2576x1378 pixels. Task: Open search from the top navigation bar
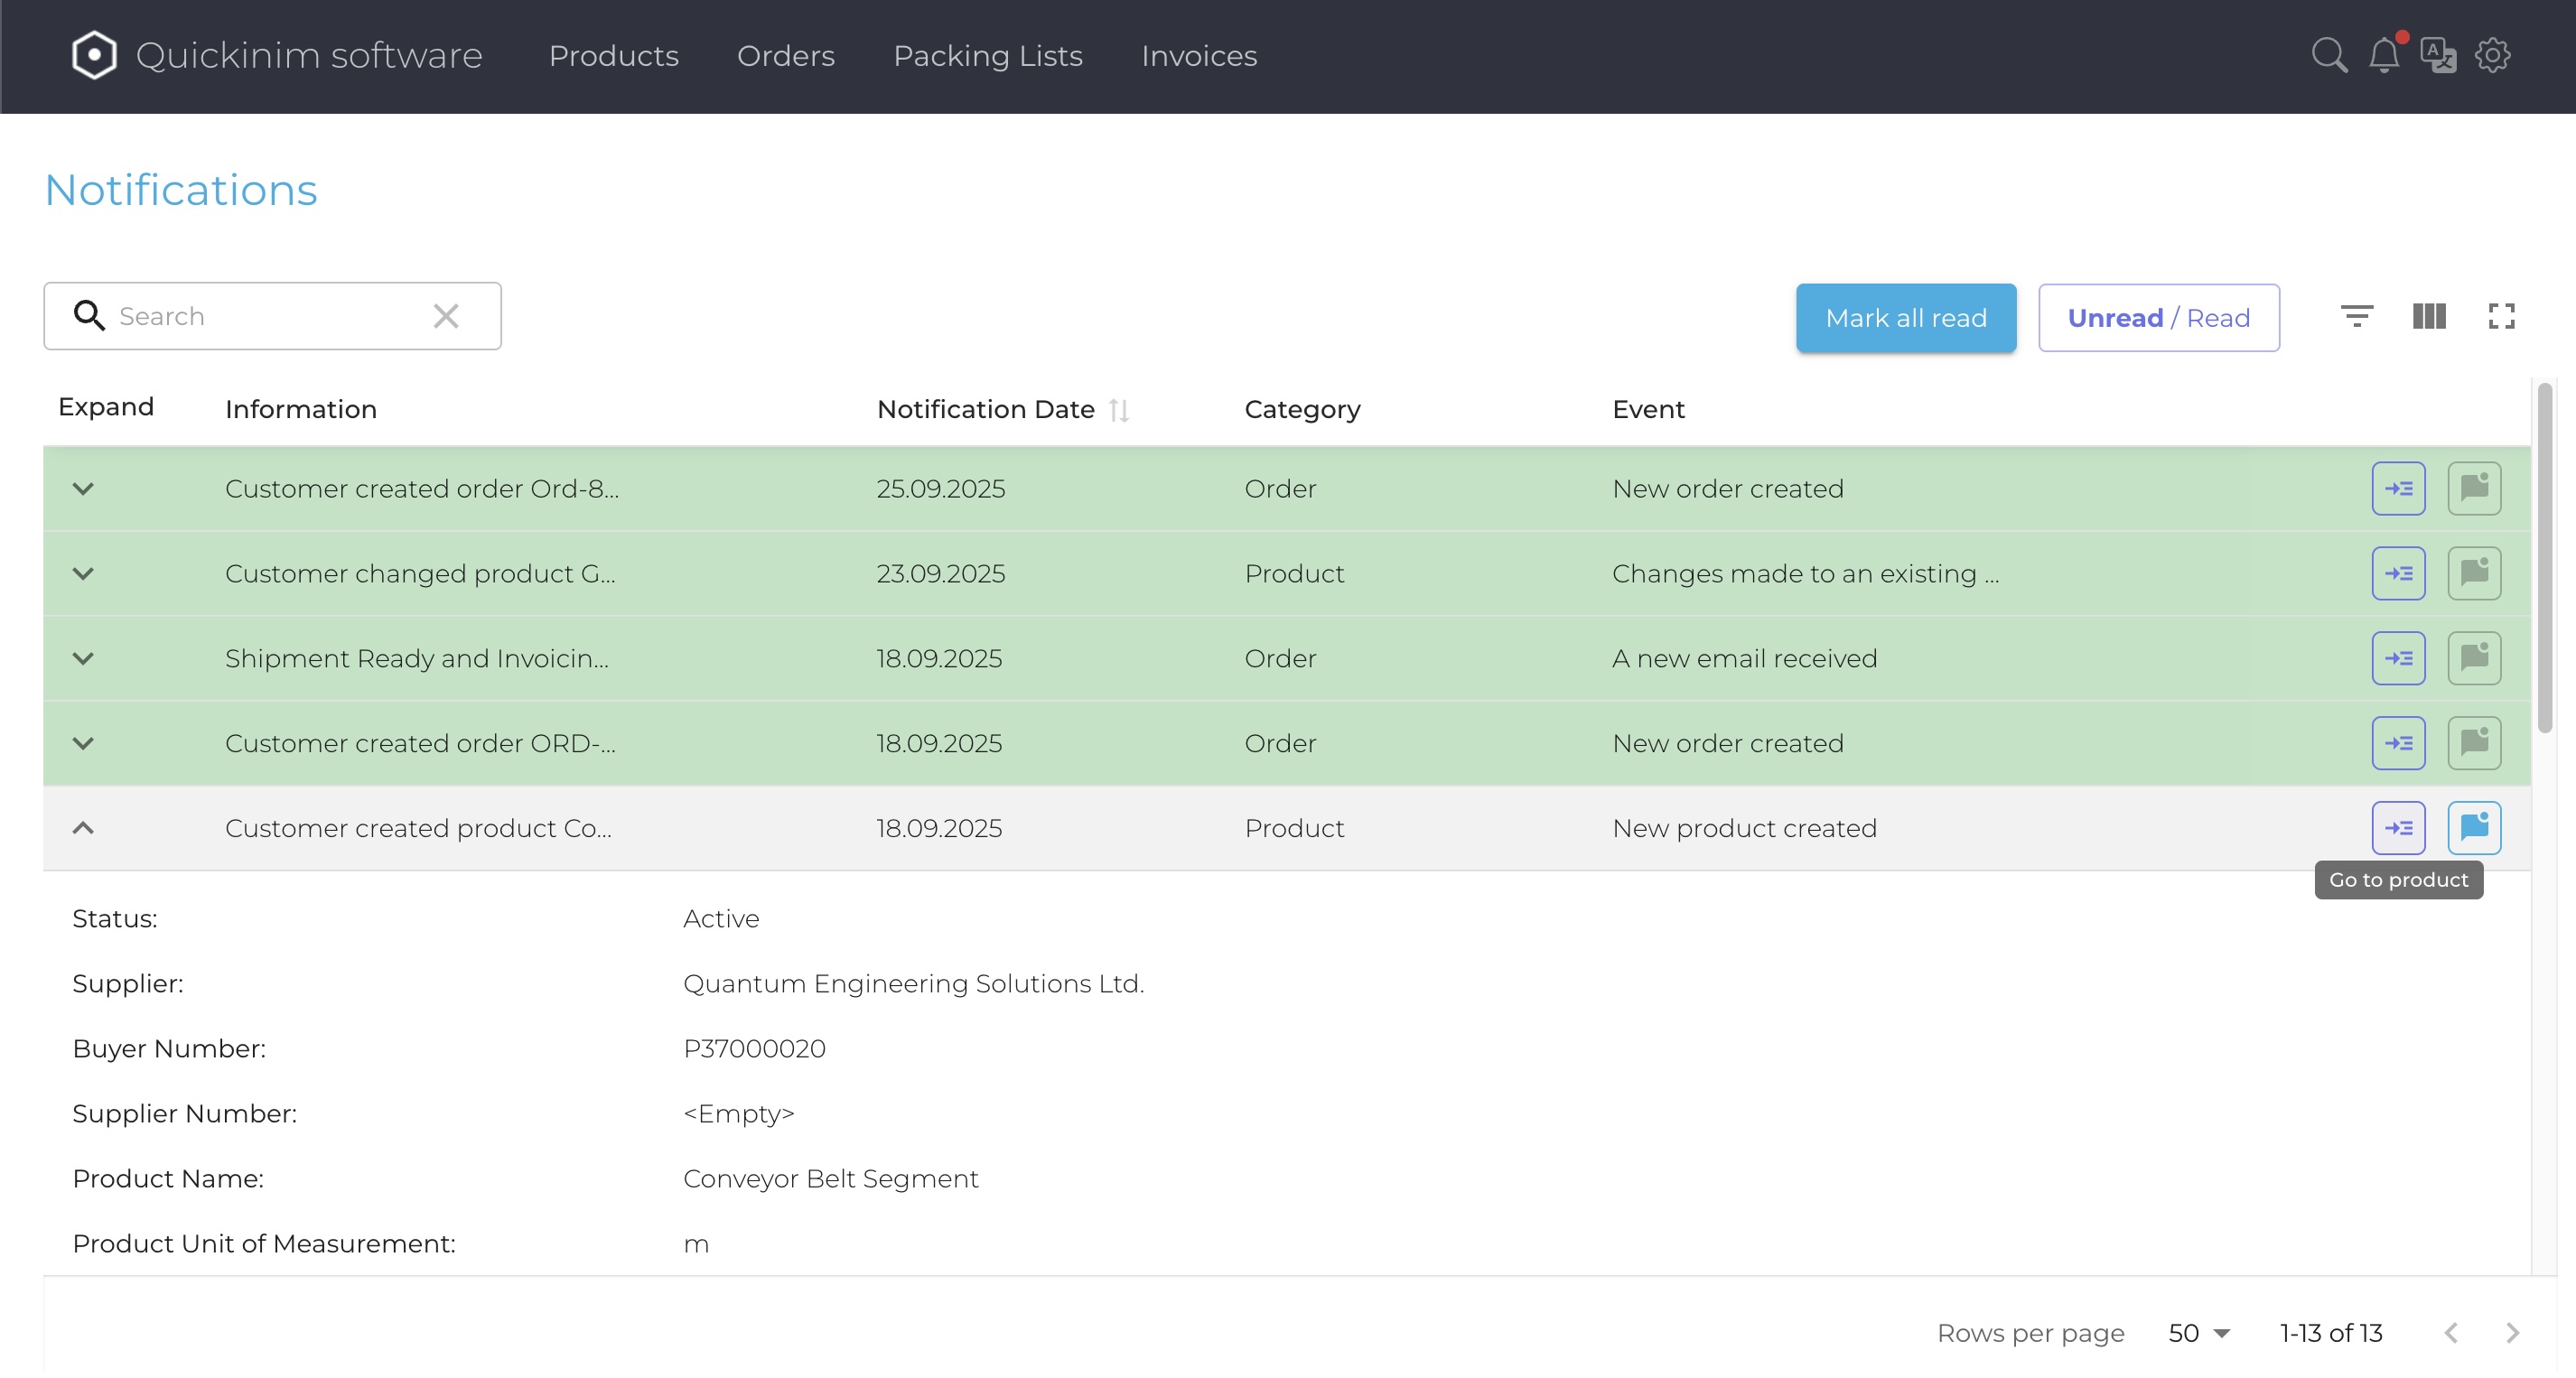2330,56
